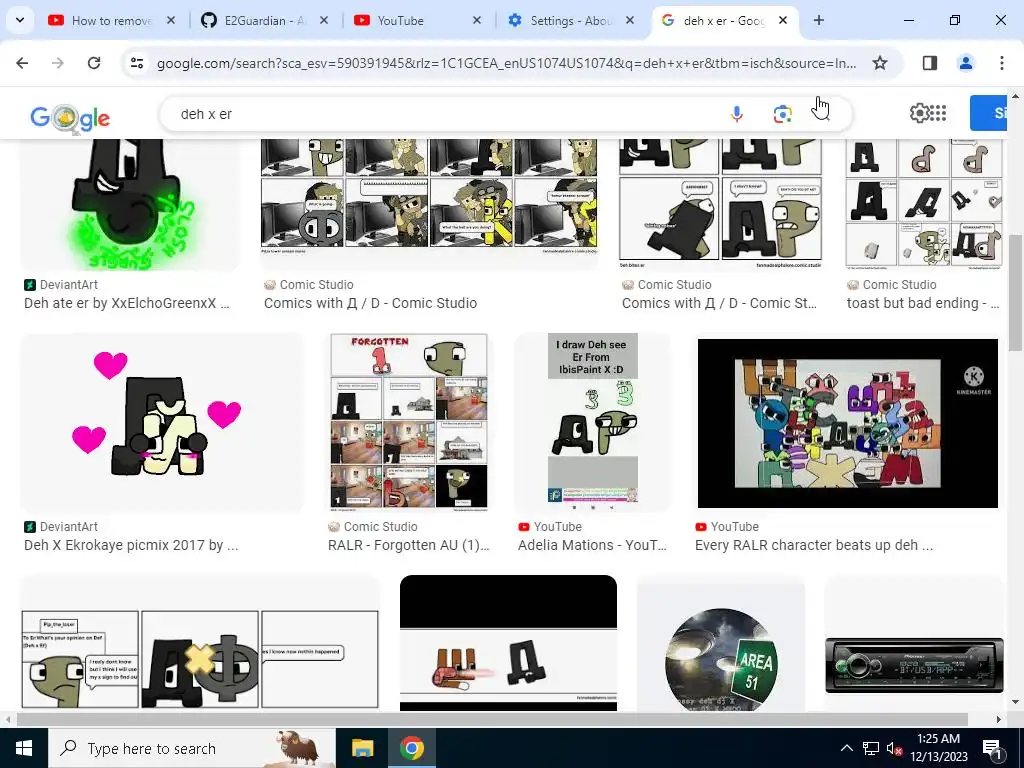Click the Google logo to go home
Viewport: 1024px width, 768px height.
70,118
